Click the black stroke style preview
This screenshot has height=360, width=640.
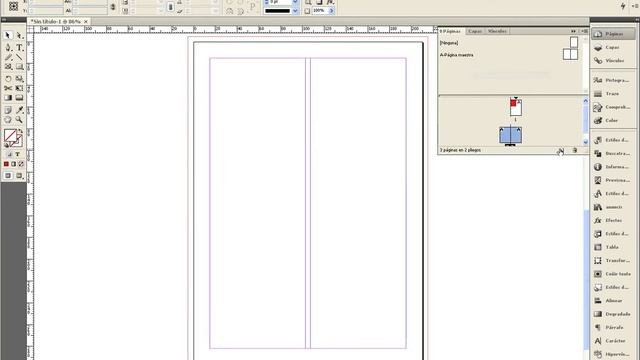point(277,11)
